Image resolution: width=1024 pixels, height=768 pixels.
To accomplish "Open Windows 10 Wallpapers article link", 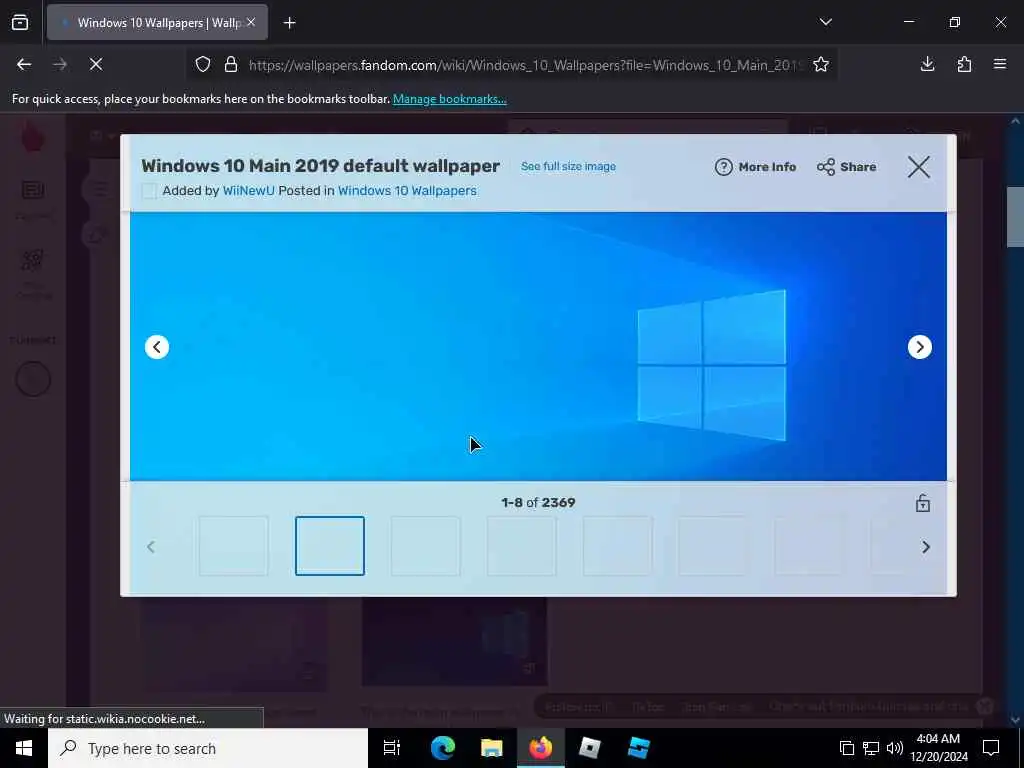I will 407,191.
